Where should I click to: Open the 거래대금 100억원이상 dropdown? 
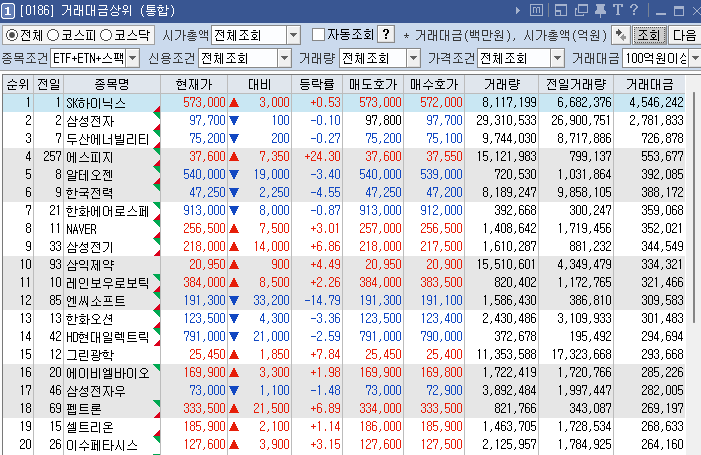click(694, 58)
